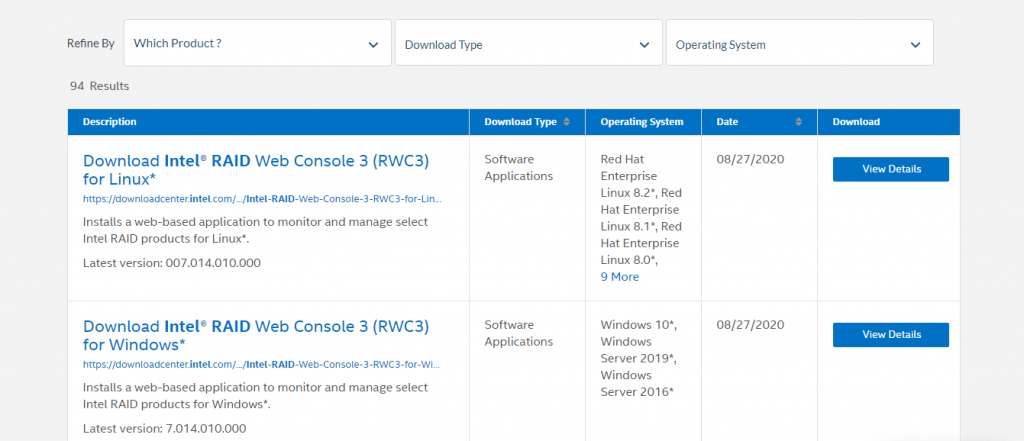Select the 94 Results count text
1024x441 pixels.
99,86
